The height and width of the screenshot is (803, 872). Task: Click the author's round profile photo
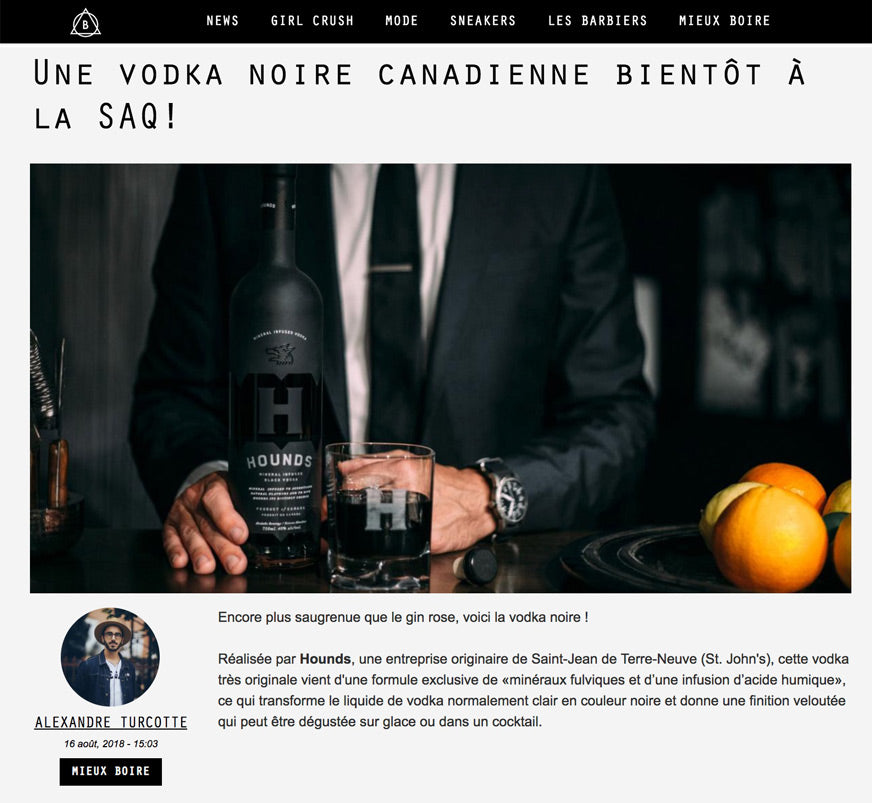(110, 657)
